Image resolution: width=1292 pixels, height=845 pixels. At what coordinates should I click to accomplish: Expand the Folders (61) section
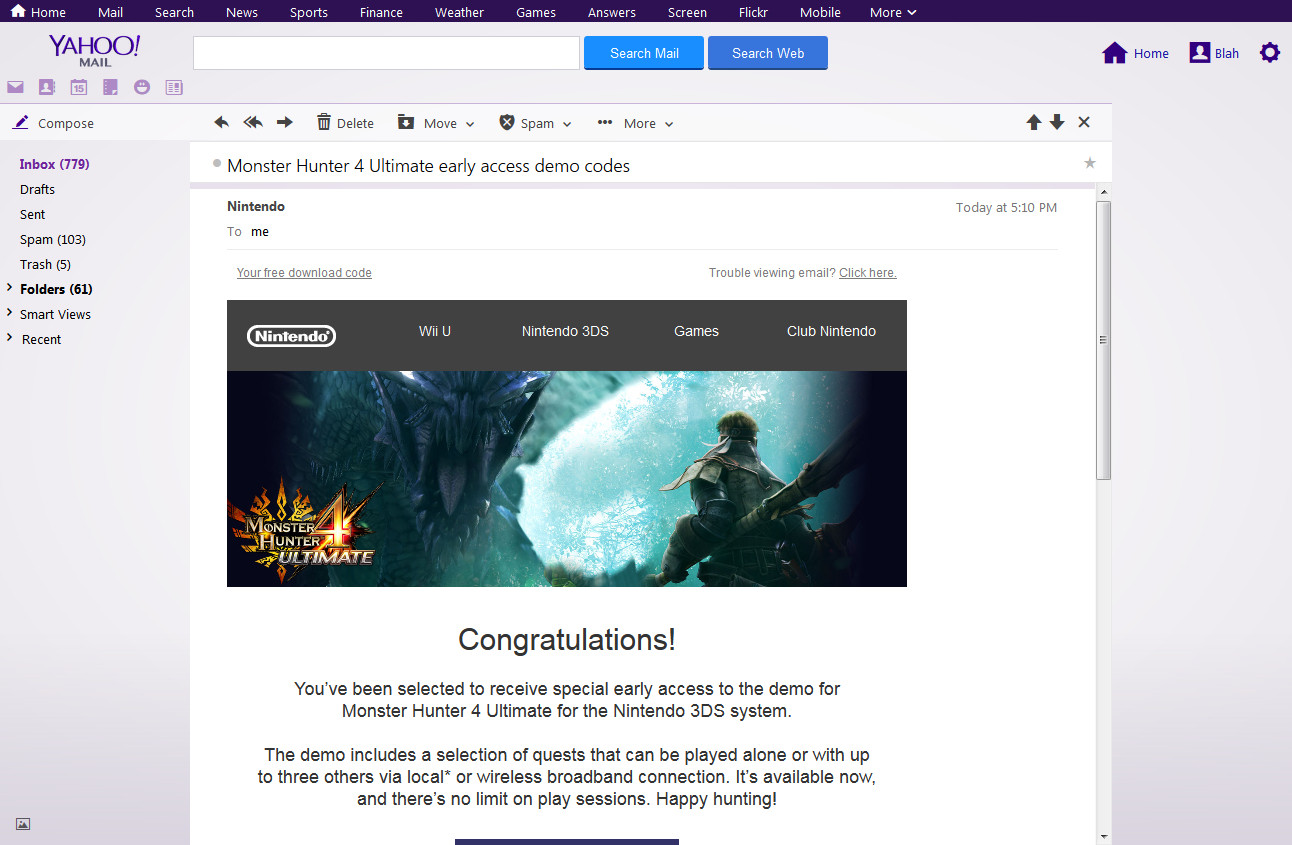pyautogui.click(x=9, y=288)
